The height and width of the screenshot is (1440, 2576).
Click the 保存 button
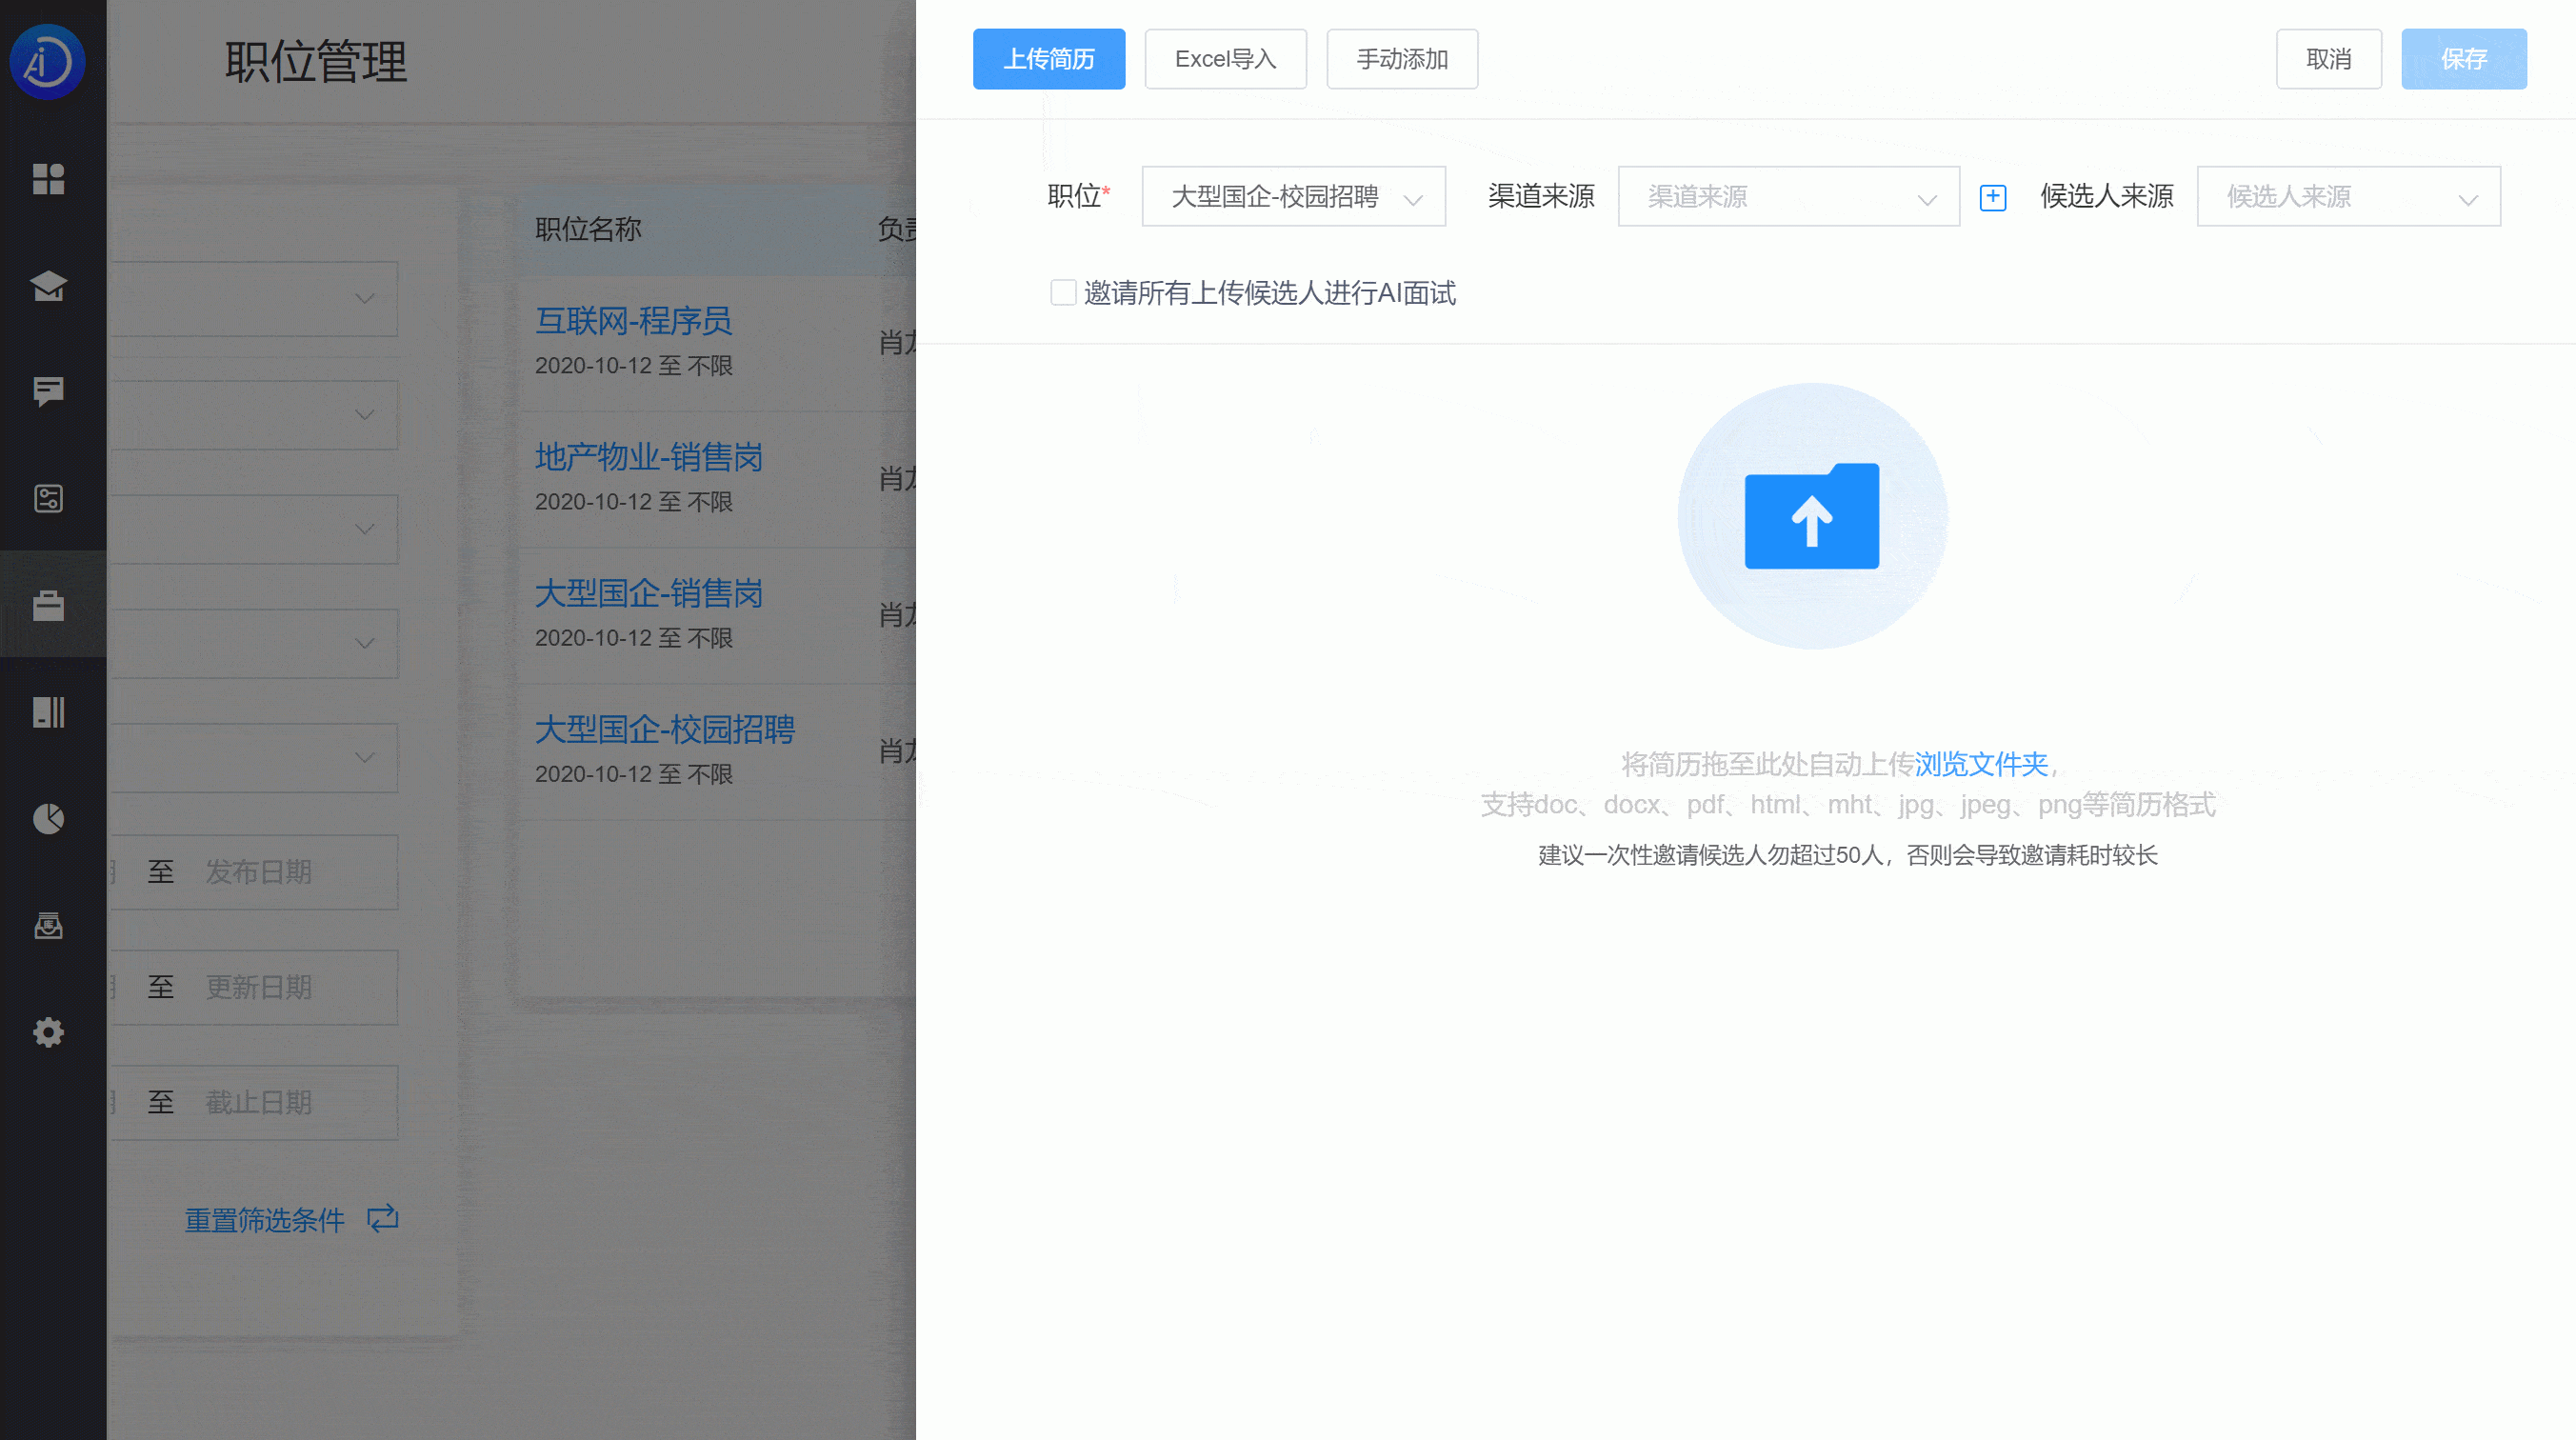coord(2464,59)
